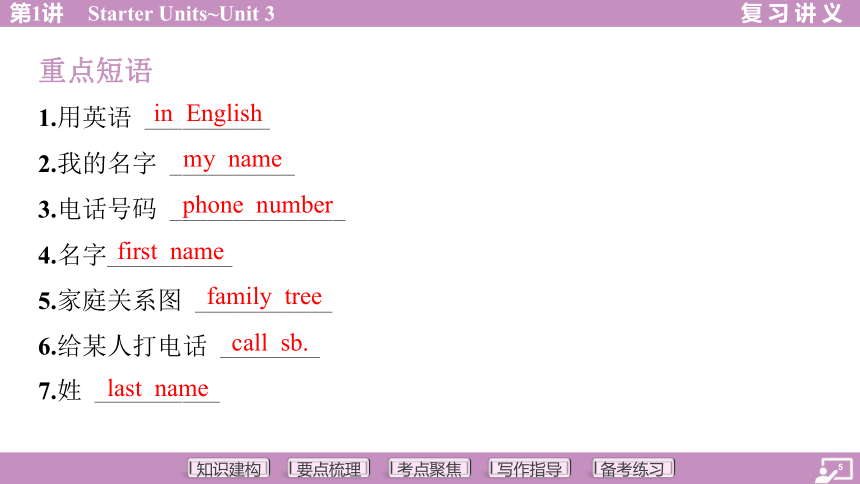Viewport: 860px width, 484px height.
Task: Open the 知识建构 section
Action: coord(229,469)
